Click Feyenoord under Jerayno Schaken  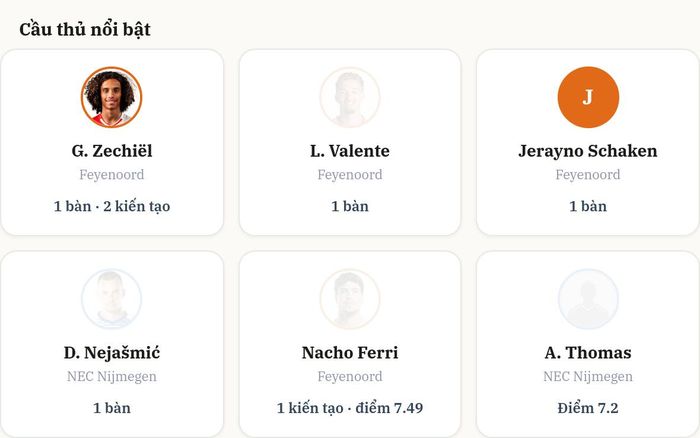click(588, 175)
